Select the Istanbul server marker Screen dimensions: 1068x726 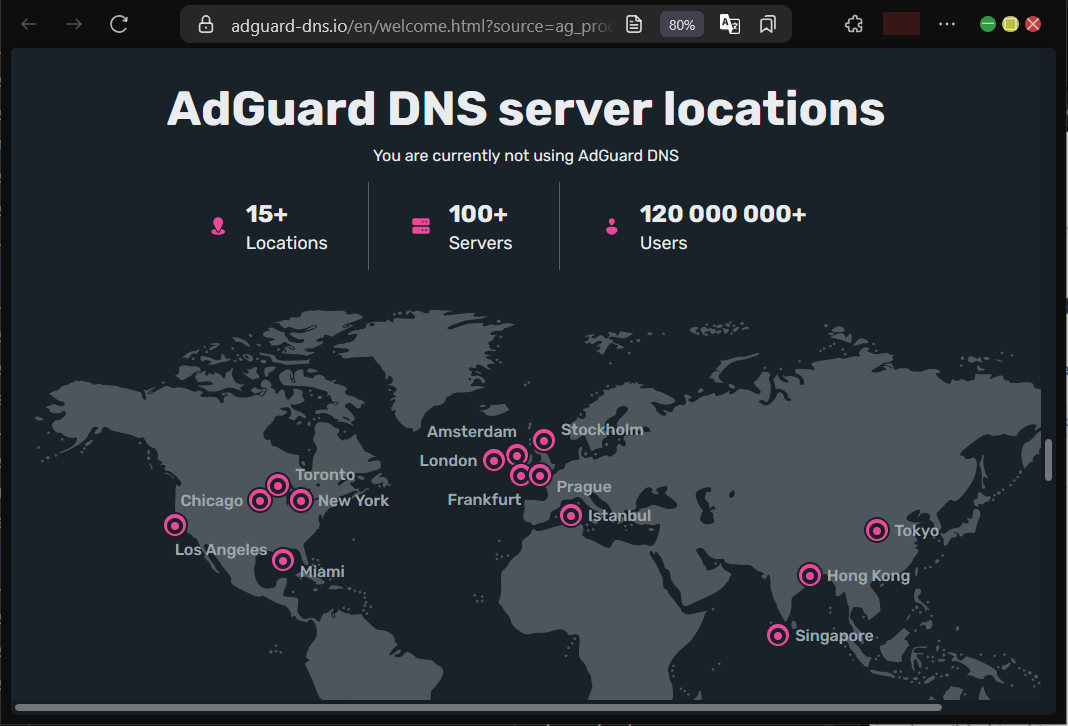click(571, 516)
